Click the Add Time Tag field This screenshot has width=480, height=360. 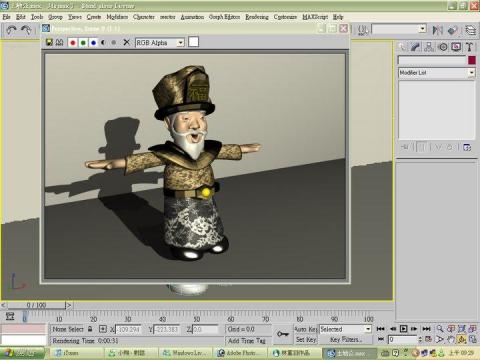(x=248, y=340)
